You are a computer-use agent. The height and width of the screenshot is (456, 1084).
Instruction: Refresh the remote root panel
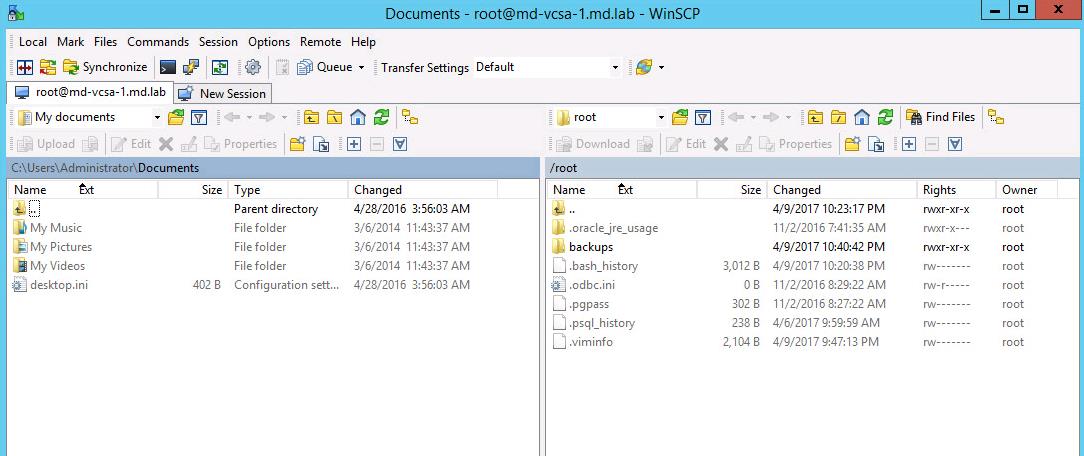click(x=884, y=117)
